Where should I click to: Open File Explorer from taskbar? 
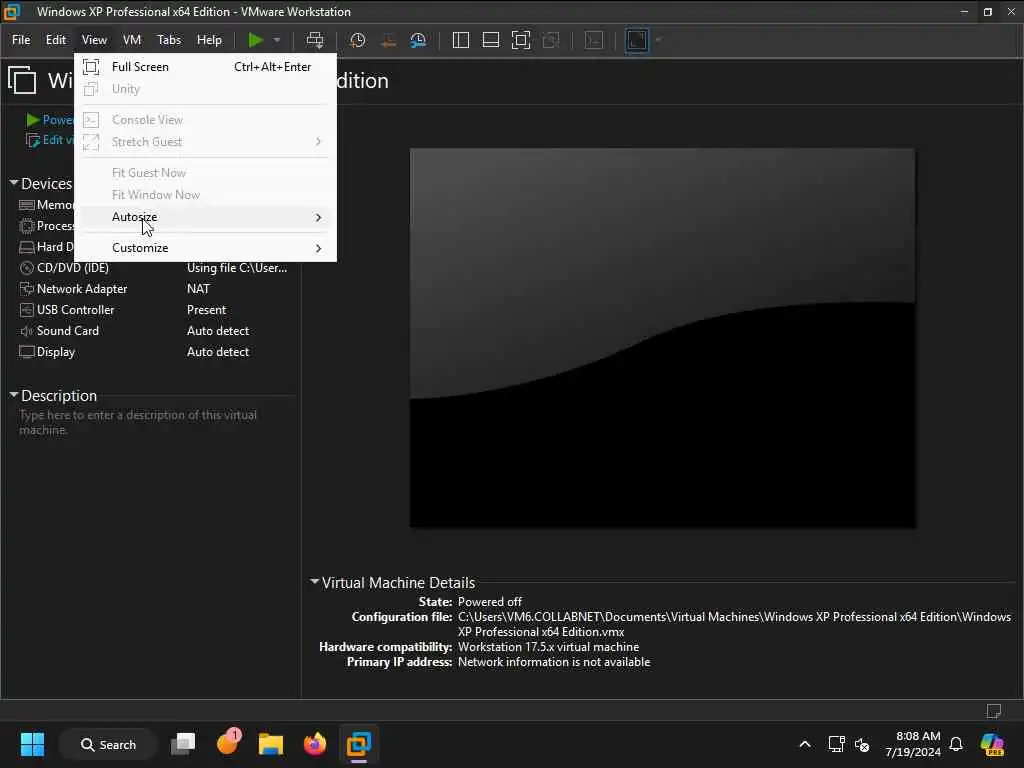click(x=270, y=744)
